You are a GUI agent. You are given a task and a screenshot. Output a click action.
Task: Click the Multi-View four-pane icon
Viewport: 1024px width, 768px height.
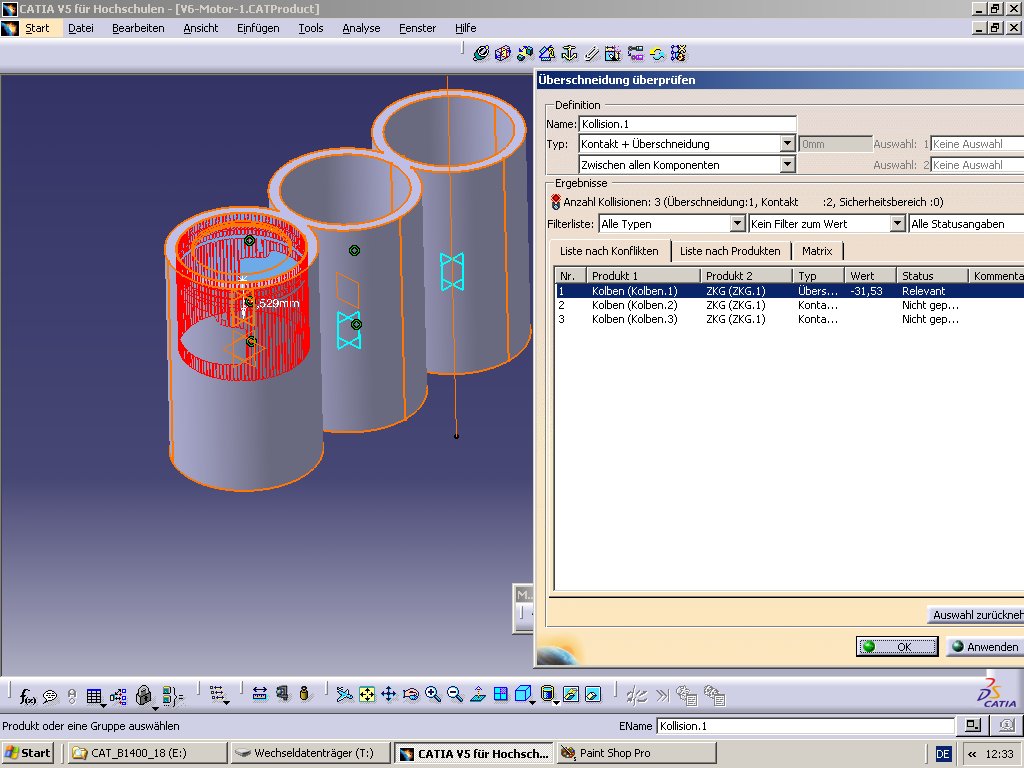tap(501, 694)
